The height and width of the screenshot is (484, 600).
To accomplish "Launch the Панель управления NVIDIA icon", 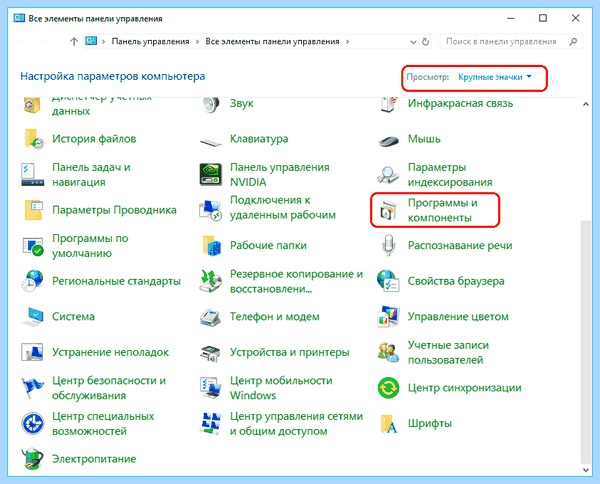I will (x=210, y=174).
